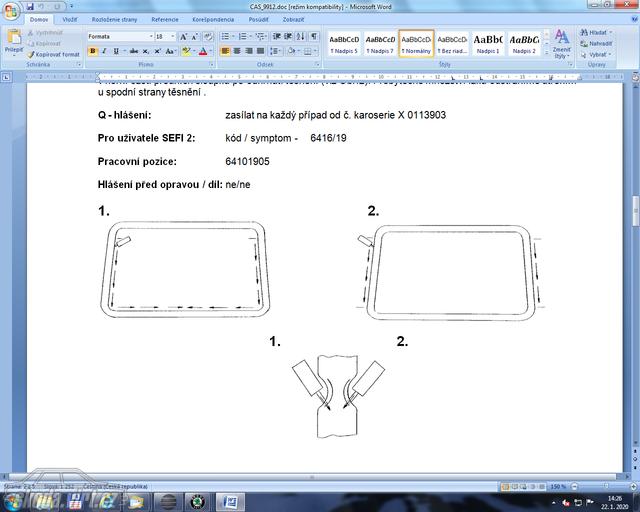Apply the Normálny style
Viewport: 640px width, 512px height.
416,42
